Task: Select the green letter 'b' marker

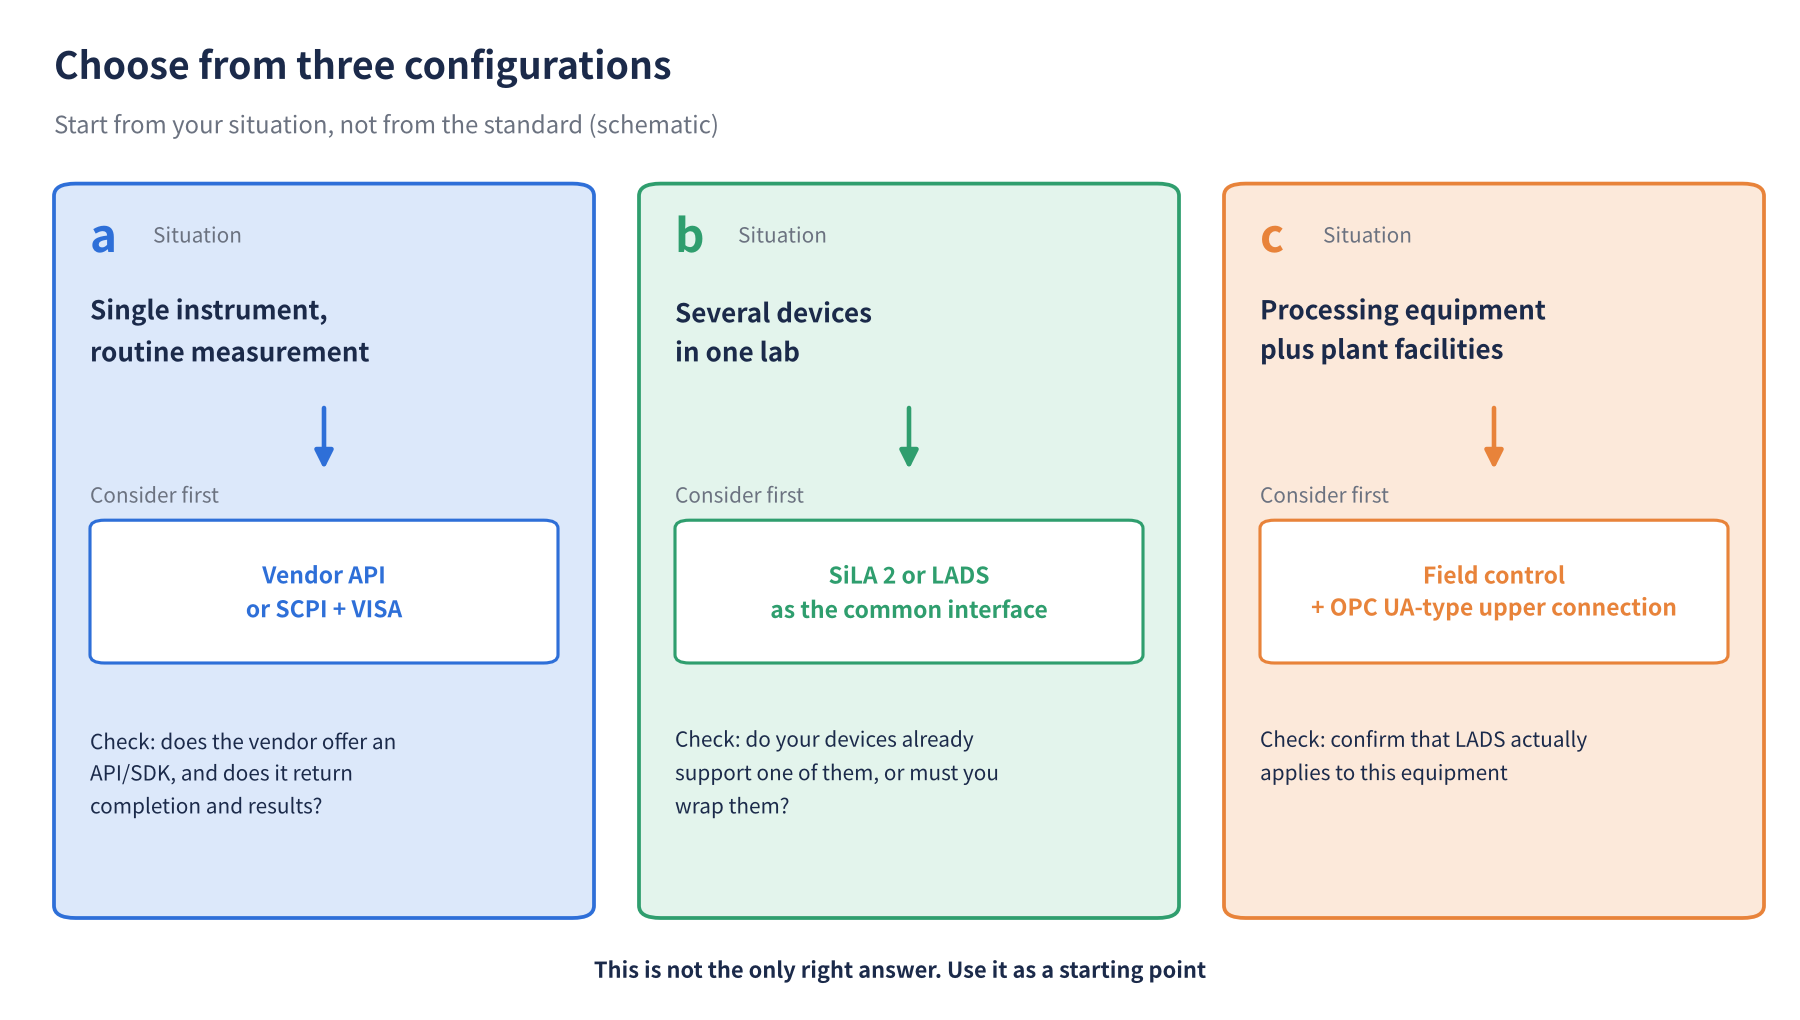Action: (689, 235)
